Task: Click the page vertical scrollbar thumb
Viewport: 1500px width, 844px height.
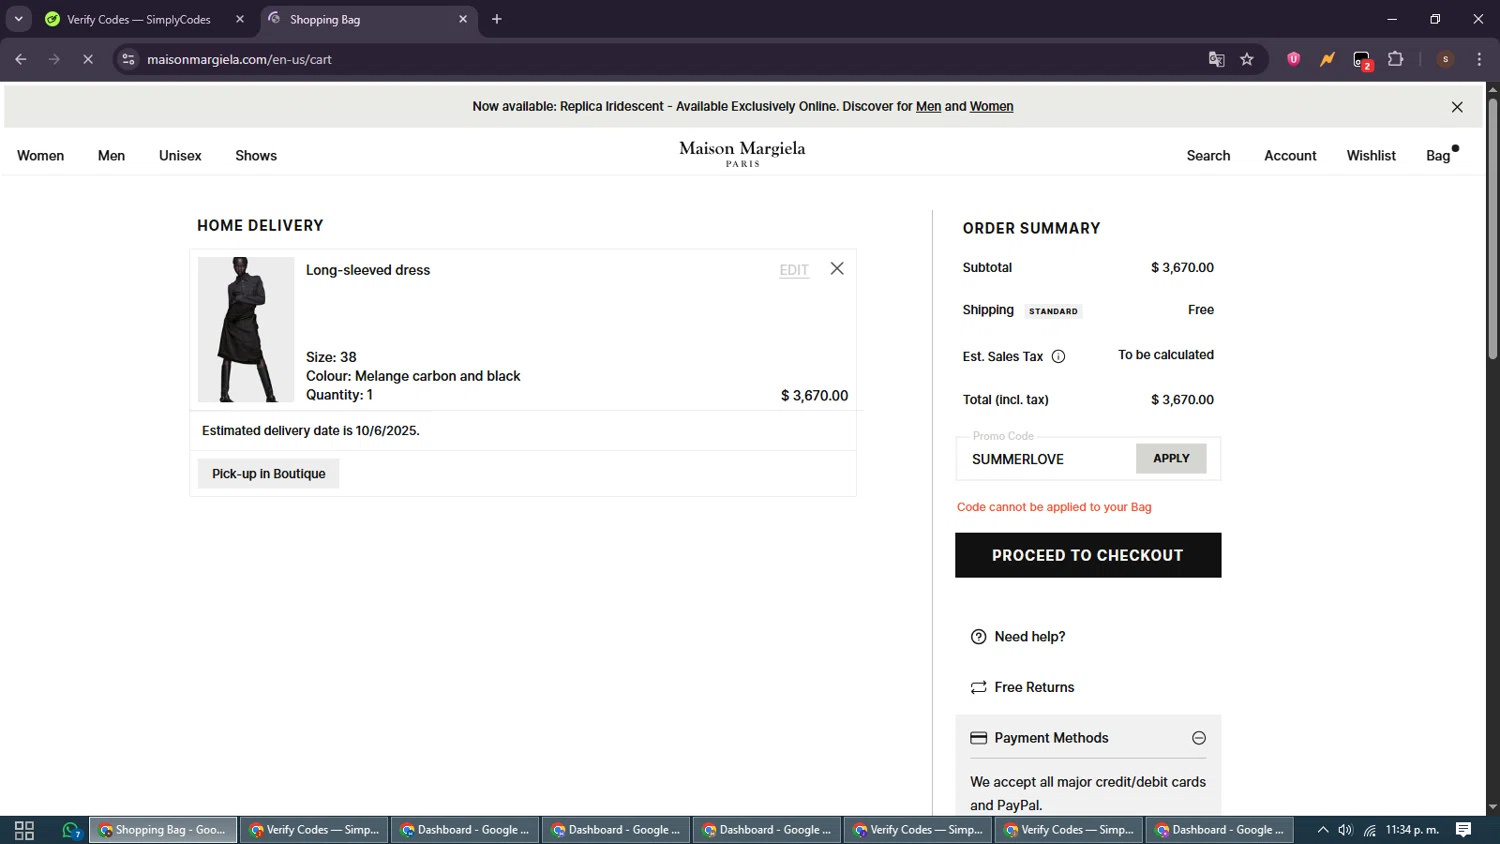Action: coord(1492,228)
